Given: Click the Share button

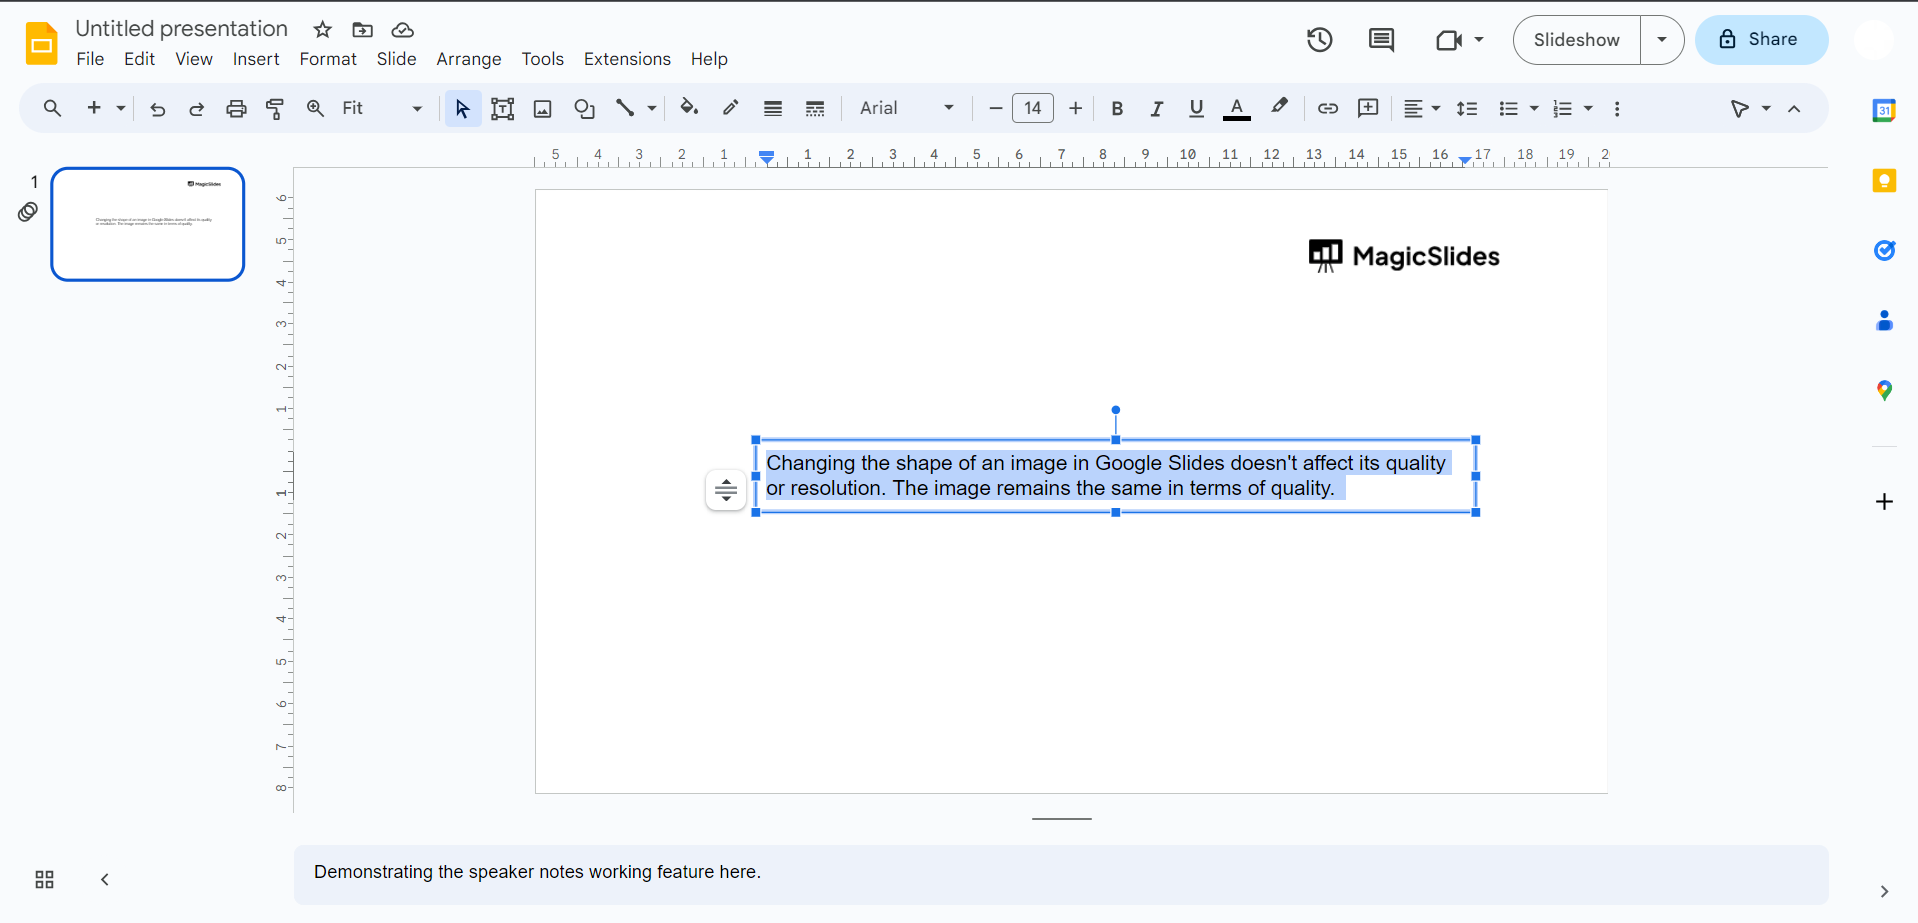Looking at the screenshot, I should [1761, 40].
